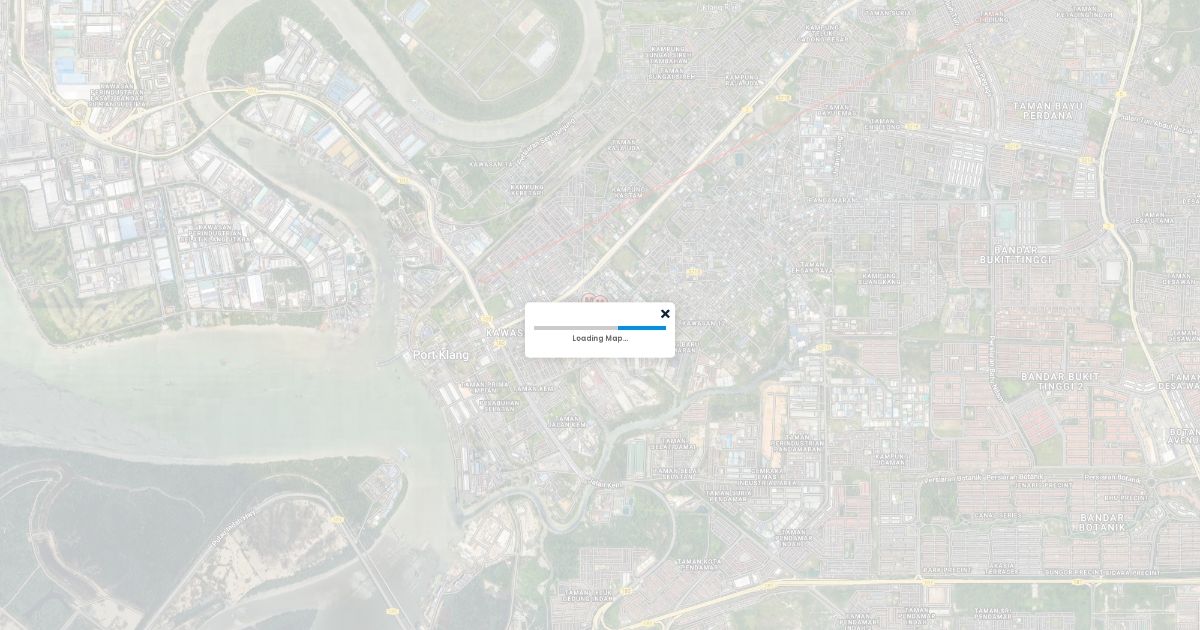1200x630 pixels.
Task: Click the "TAMAN BAYU PERDANA" map label
Action: pyautogui.click(x=1048, y=110)
